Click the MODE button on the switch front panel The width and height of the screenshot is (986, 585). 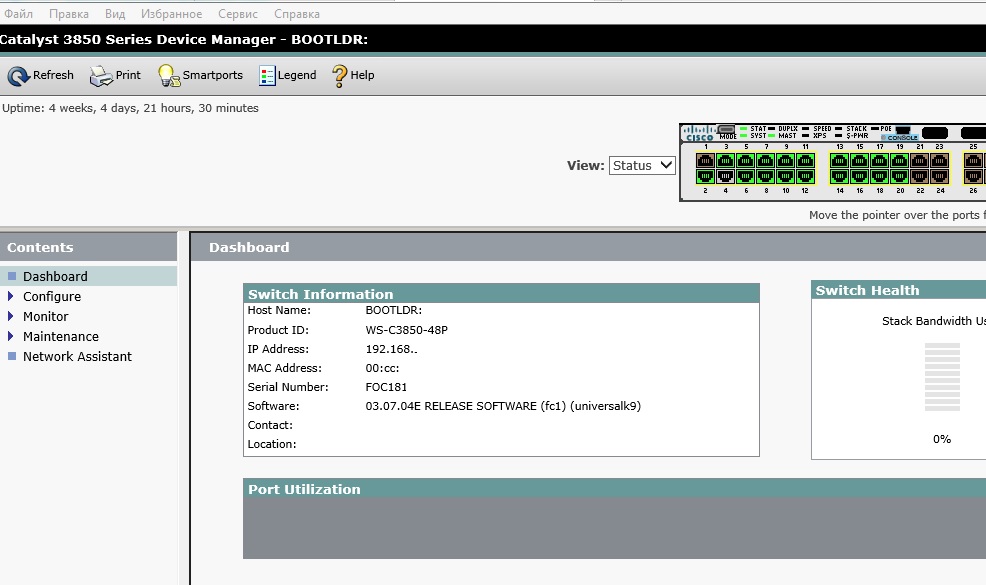[x=726, y=129]
